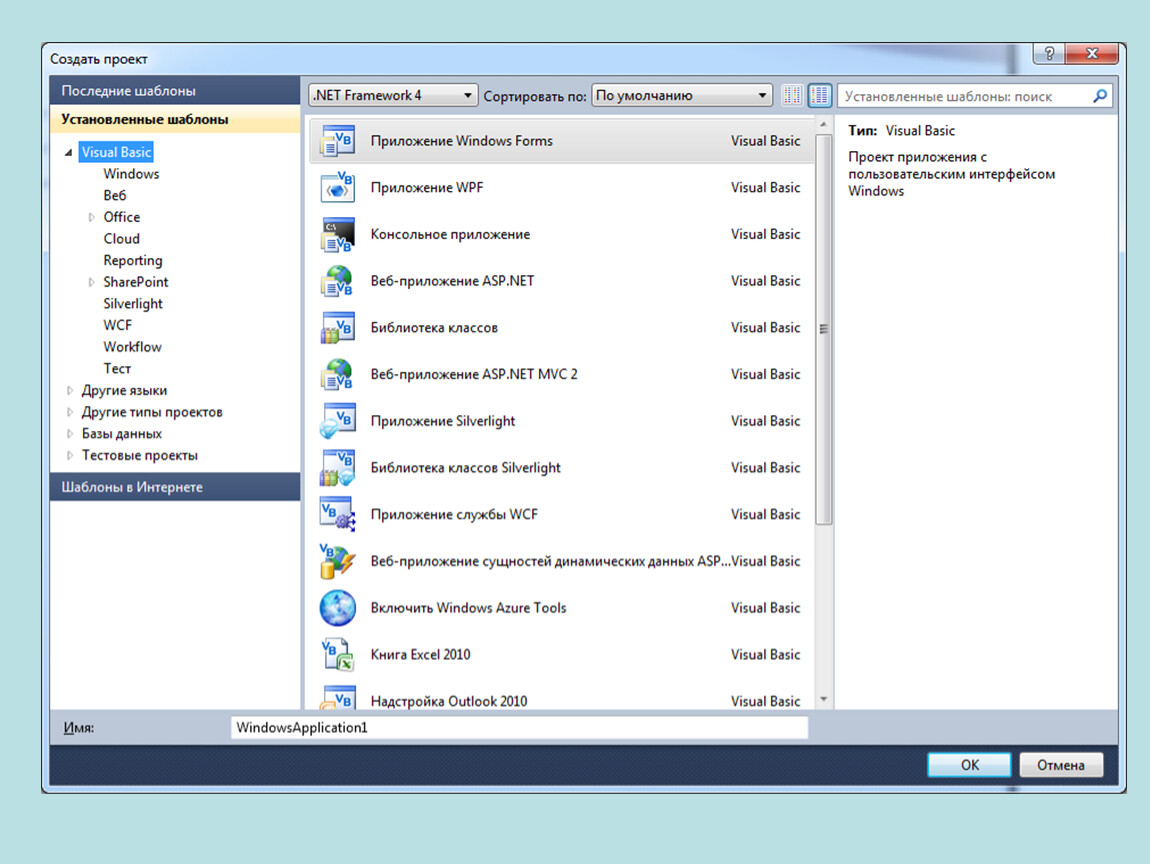This screenshot has width=1150, height=864.
Task: Select the Reporting category
Action: [x=133, y=260]
